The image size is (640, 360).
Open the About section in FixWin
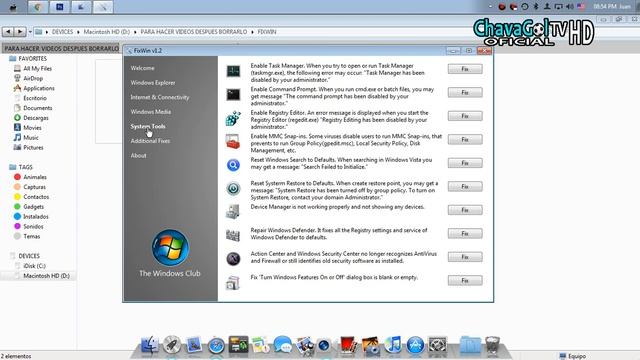[138, 156]
